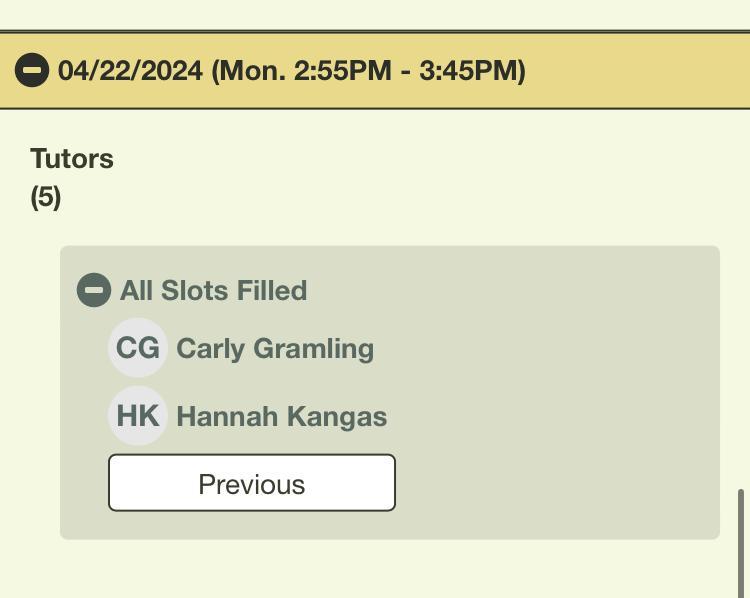Screen dimensions: 750x598
Task: Open Hannah Kangas's tutor entry
Action: tap(281, 417)
